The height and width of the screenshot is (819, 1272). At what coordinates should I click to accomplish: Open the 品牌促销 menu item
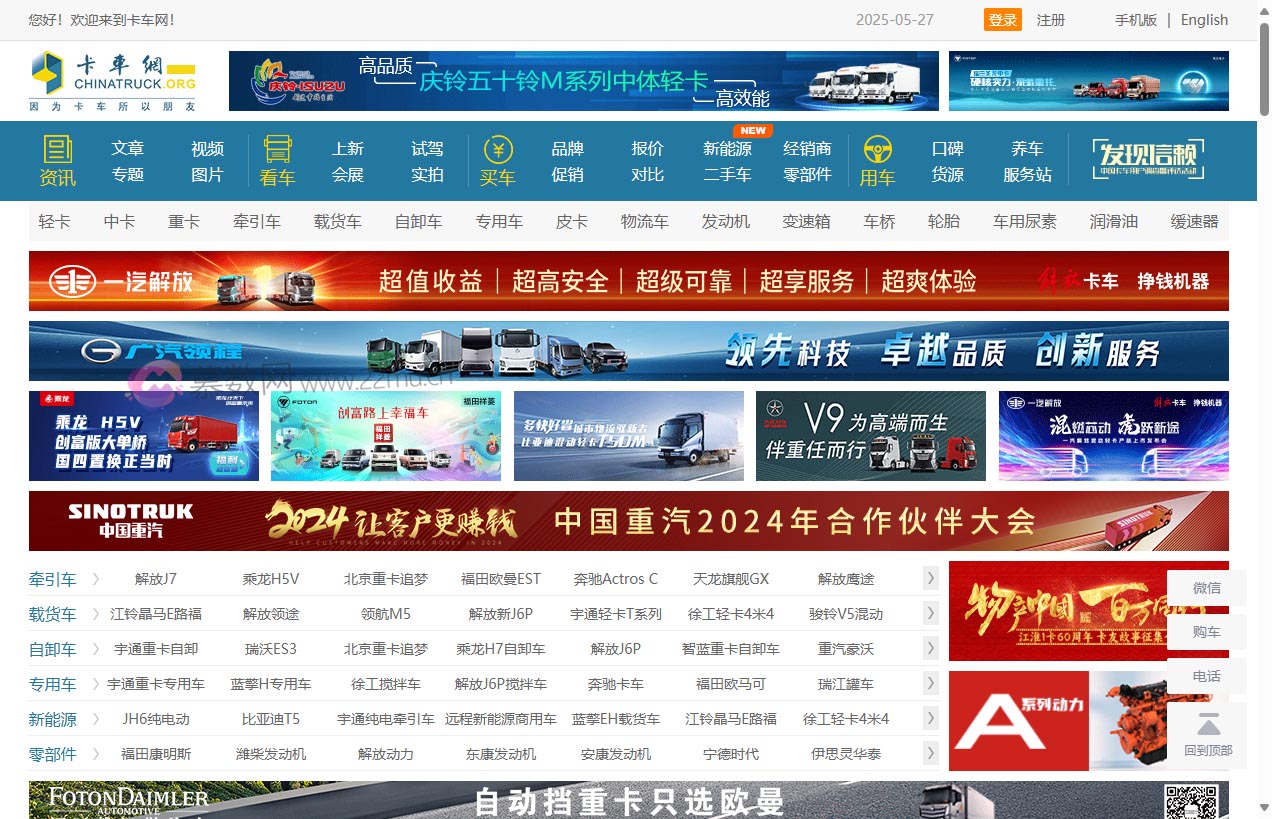[x=568, y=160]
